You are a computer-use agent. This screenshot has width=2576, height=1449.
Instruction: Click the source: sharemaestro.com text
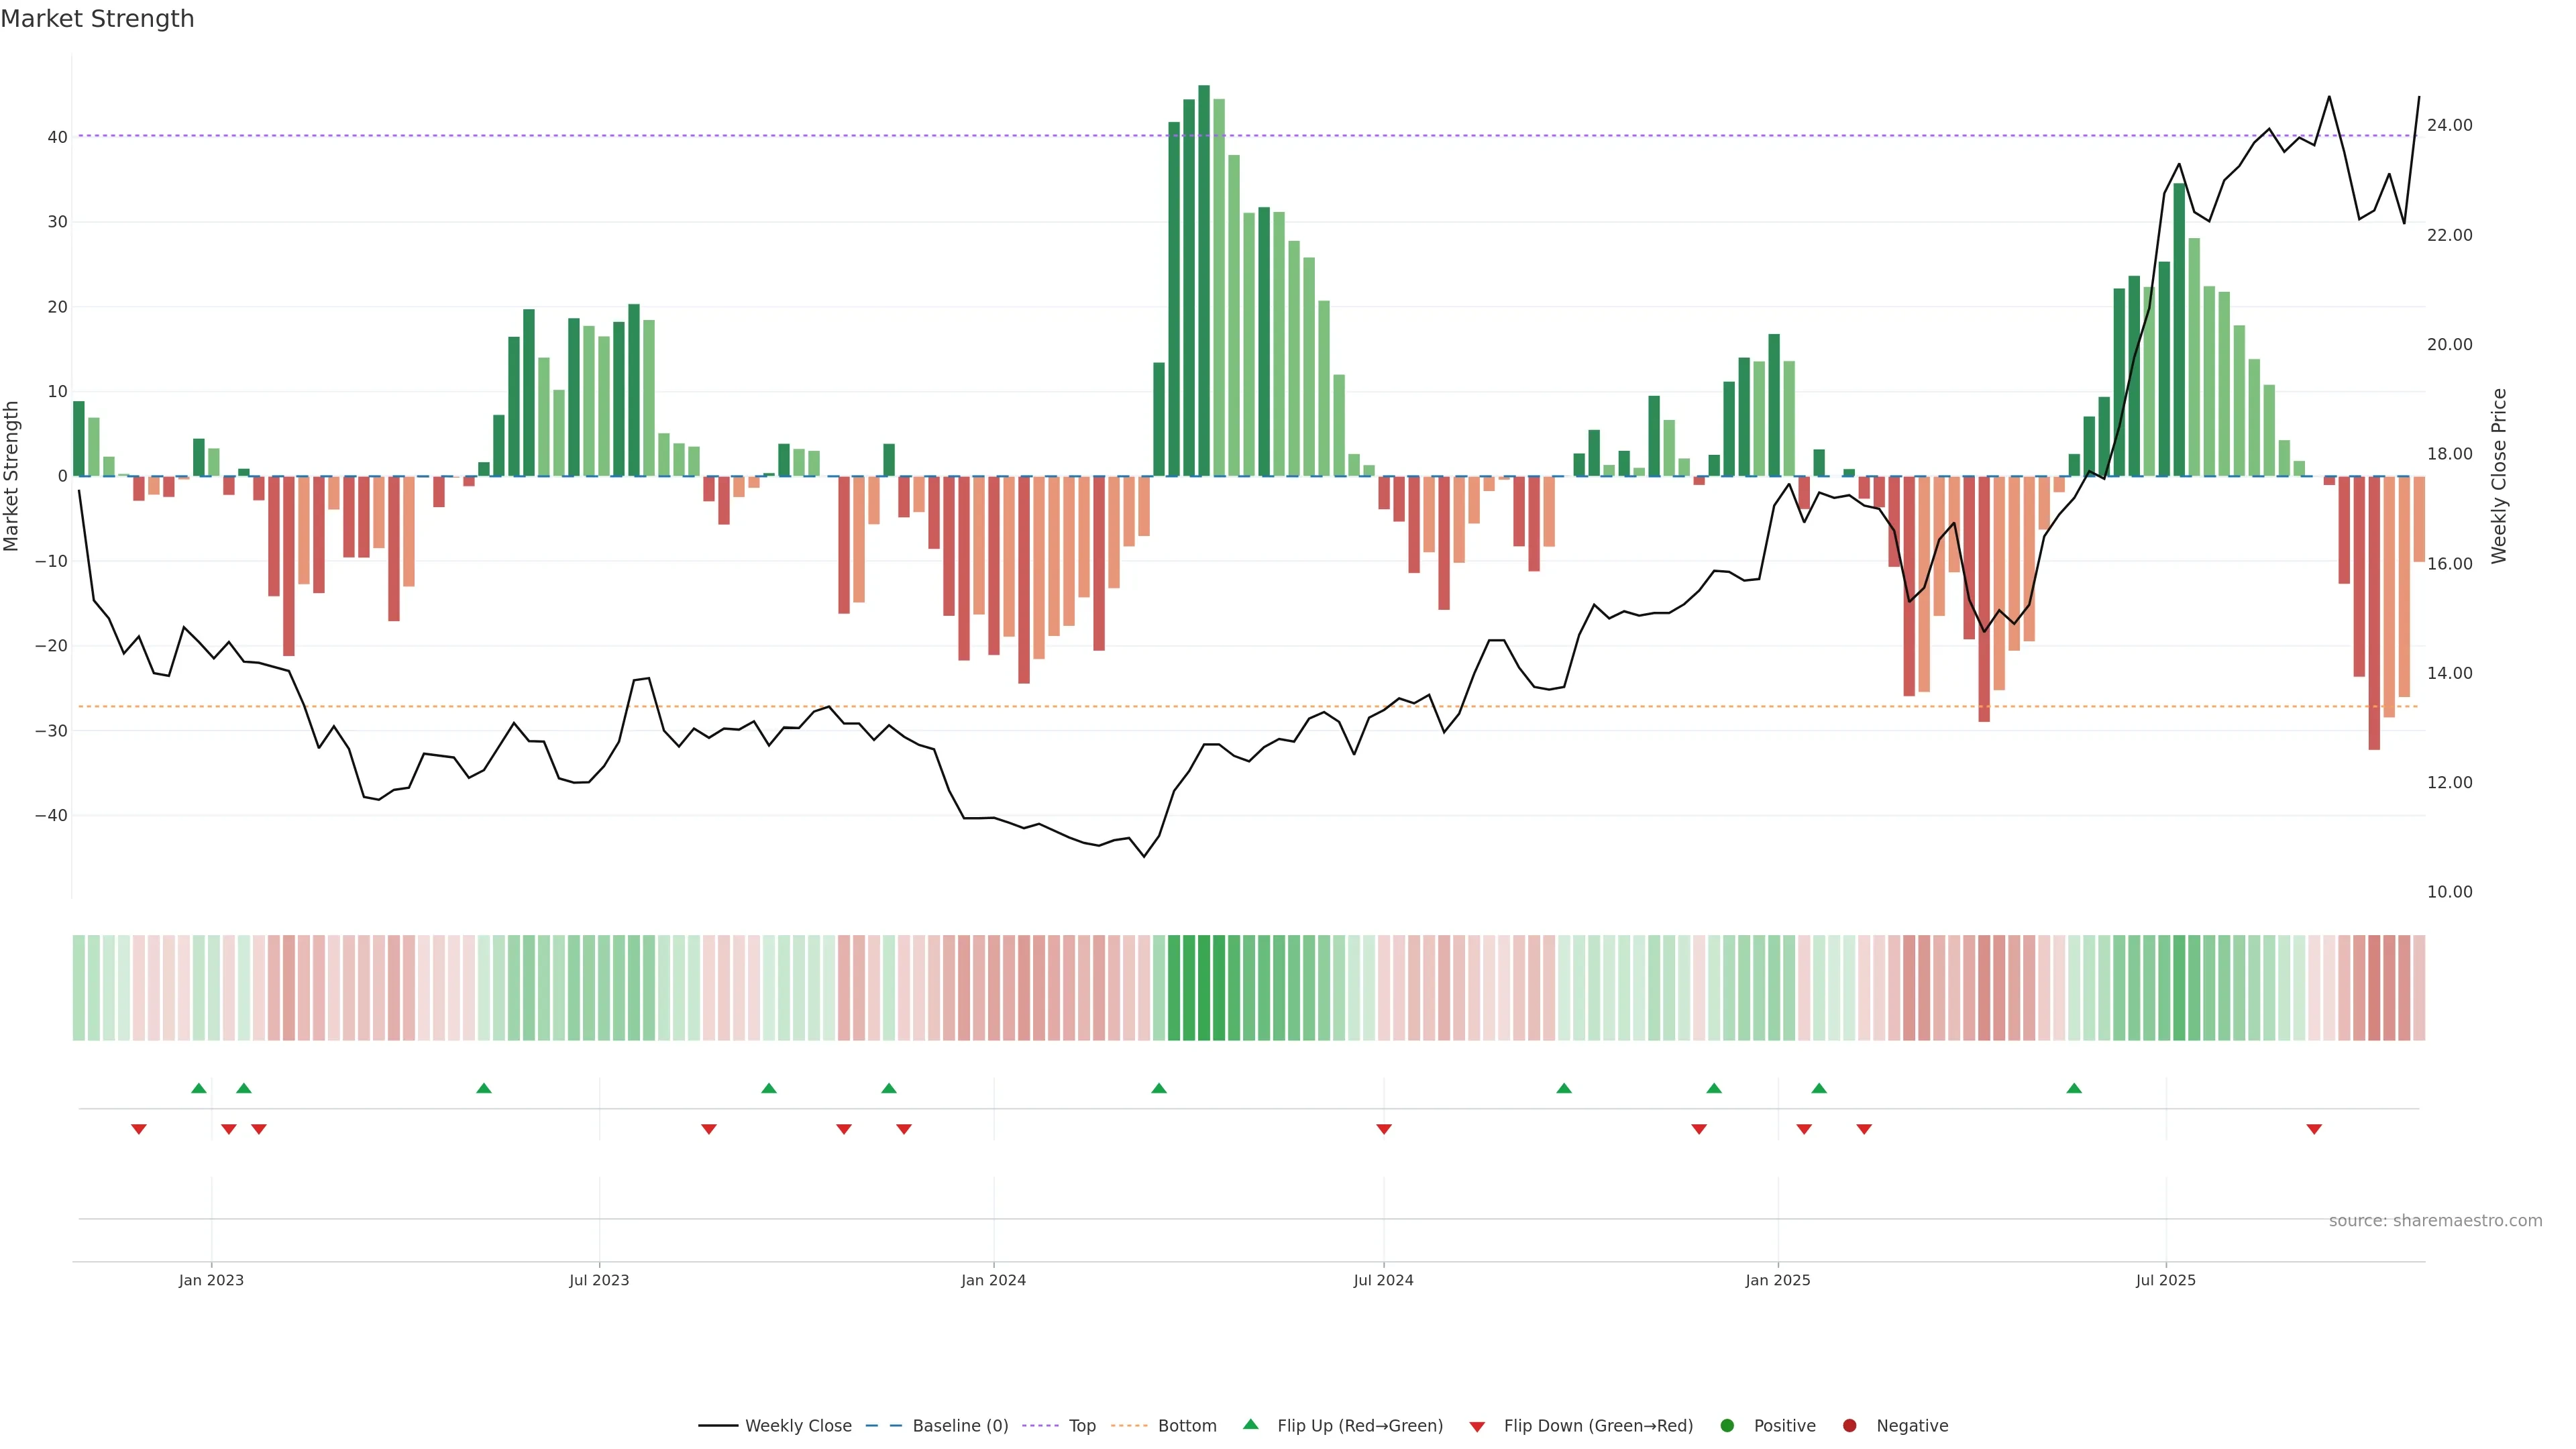pos(2435,1221)
